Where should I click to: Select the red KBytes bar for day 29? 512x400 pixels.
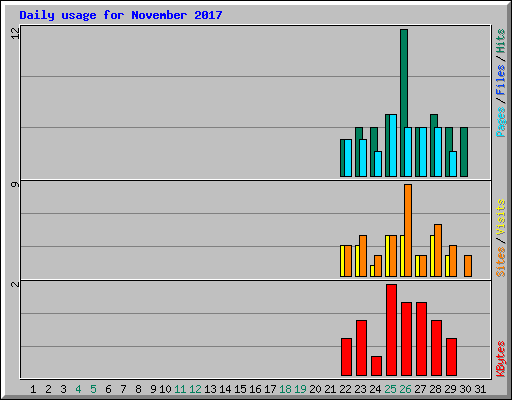(x=451, y=357)
